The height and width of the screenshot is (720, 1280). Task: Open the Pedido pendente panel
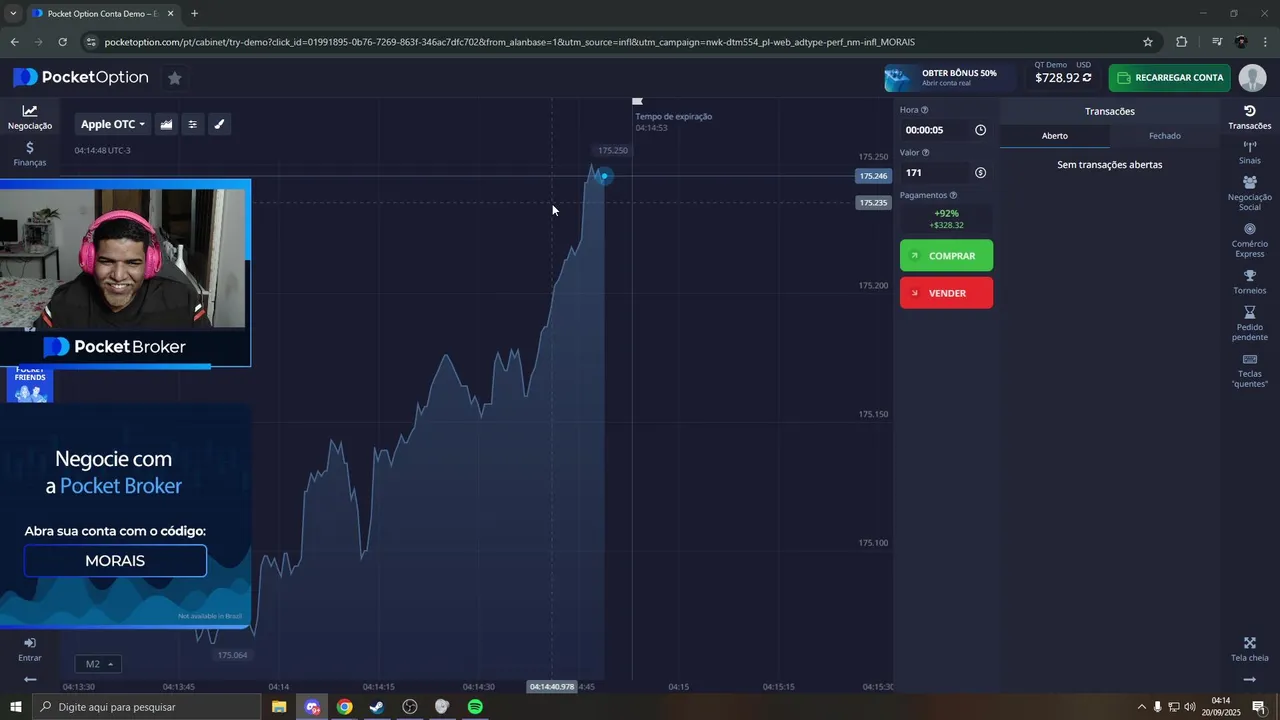(1250, 324)
